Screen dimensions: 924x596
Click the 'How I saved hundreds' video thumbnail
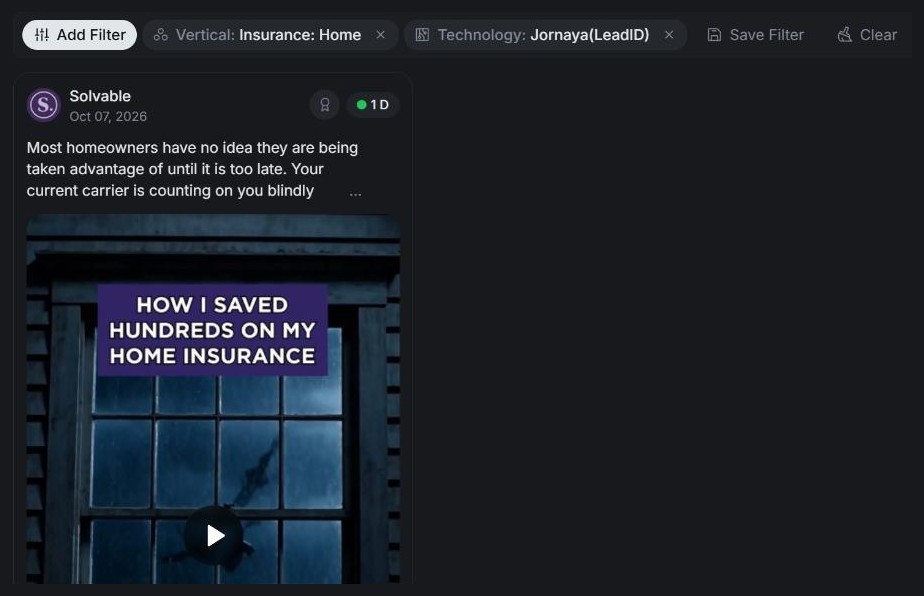(213, 399)
